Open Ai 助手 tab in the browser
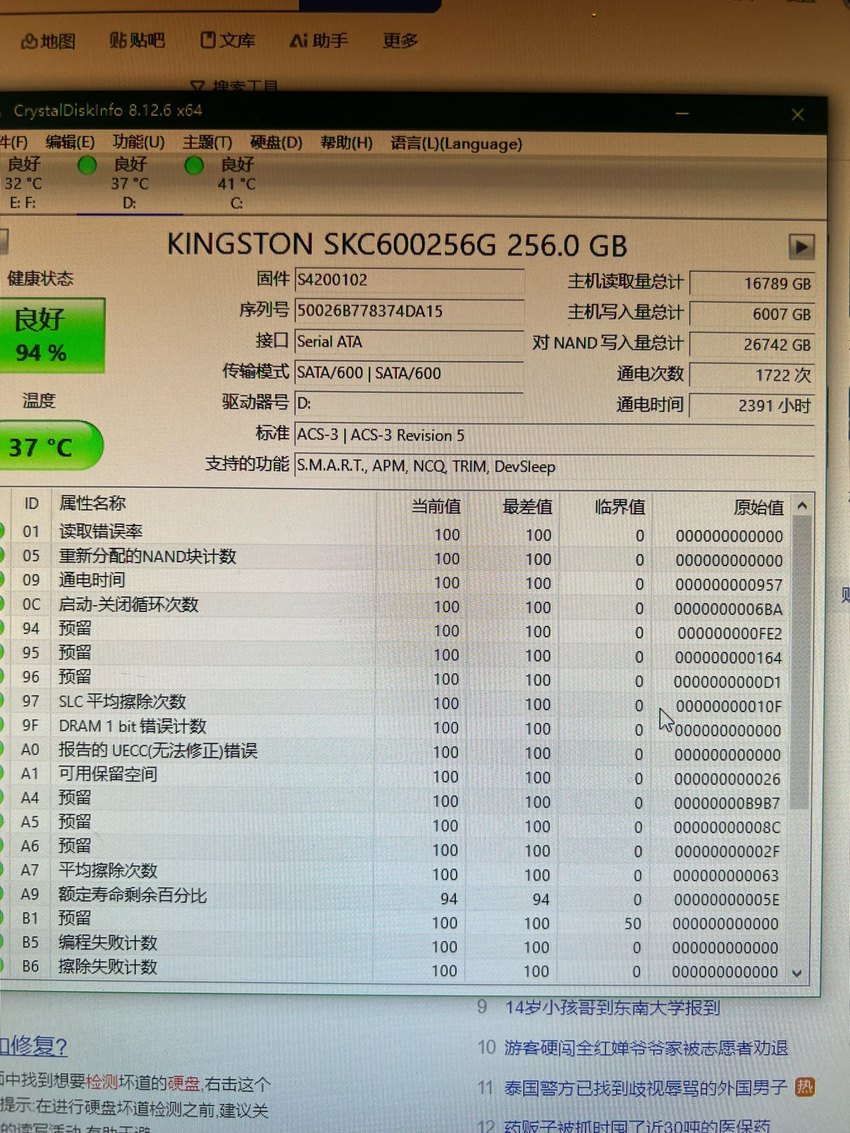This screenshot has width=850, height=1133. [319, 40]
